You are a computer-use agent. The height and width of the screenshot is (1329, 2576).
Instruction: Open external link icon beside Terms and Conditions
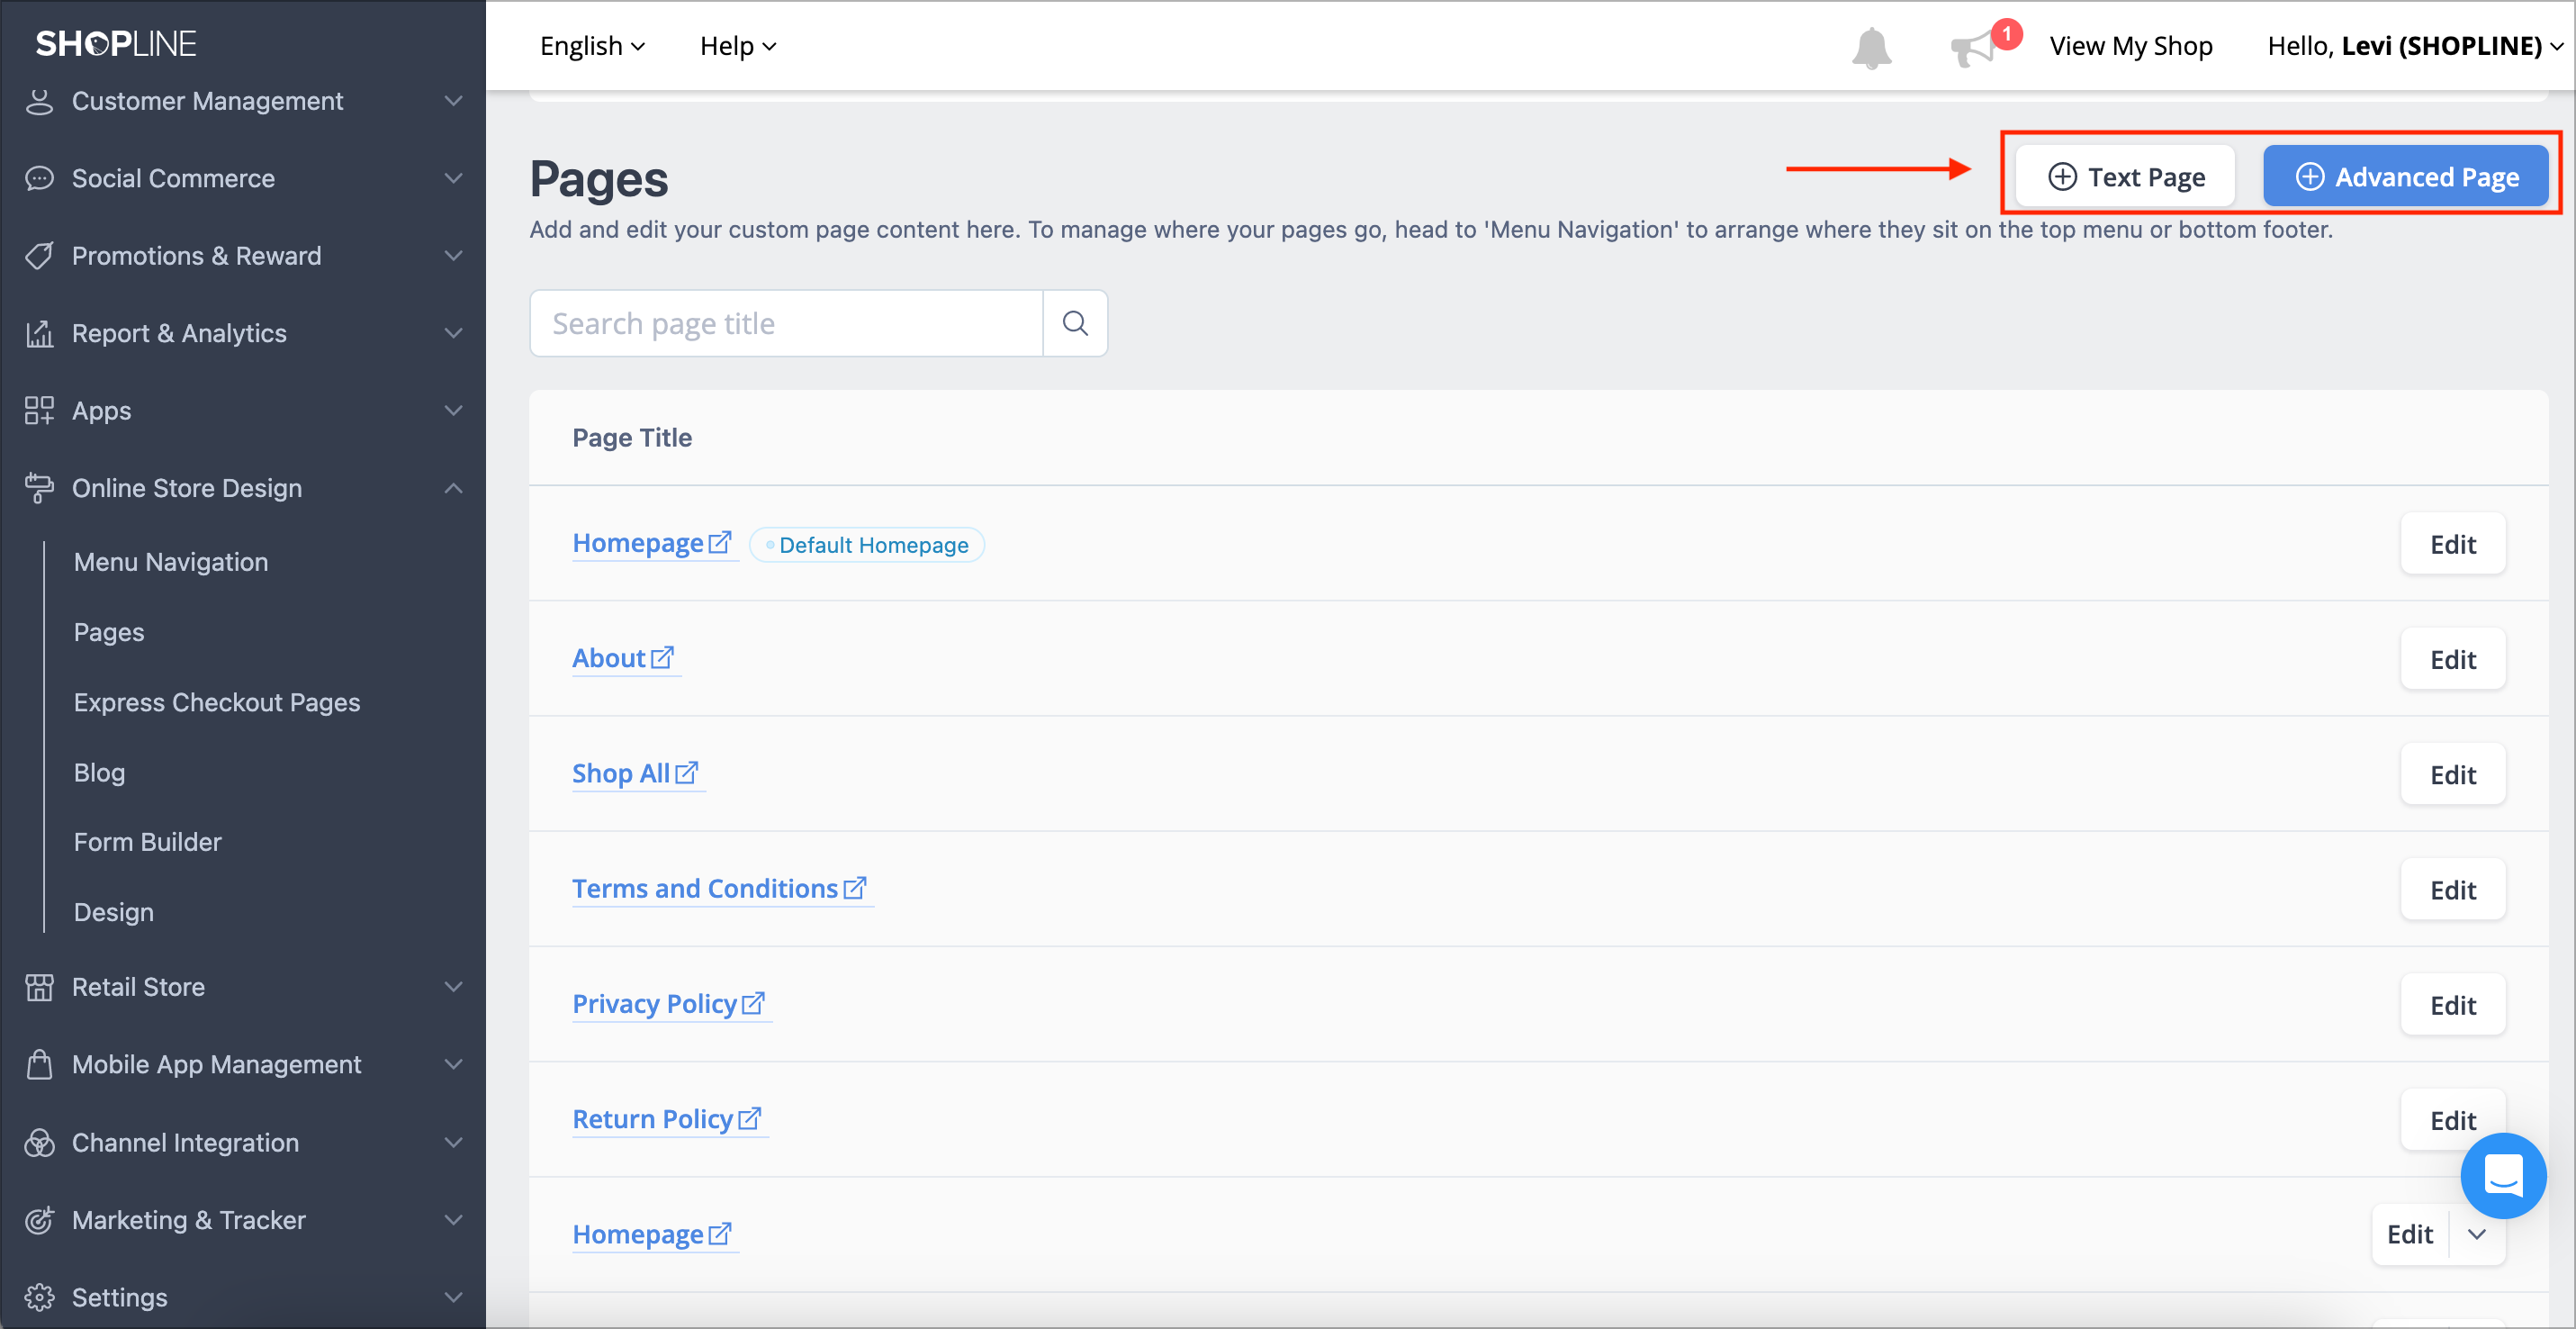click(854, 887)
